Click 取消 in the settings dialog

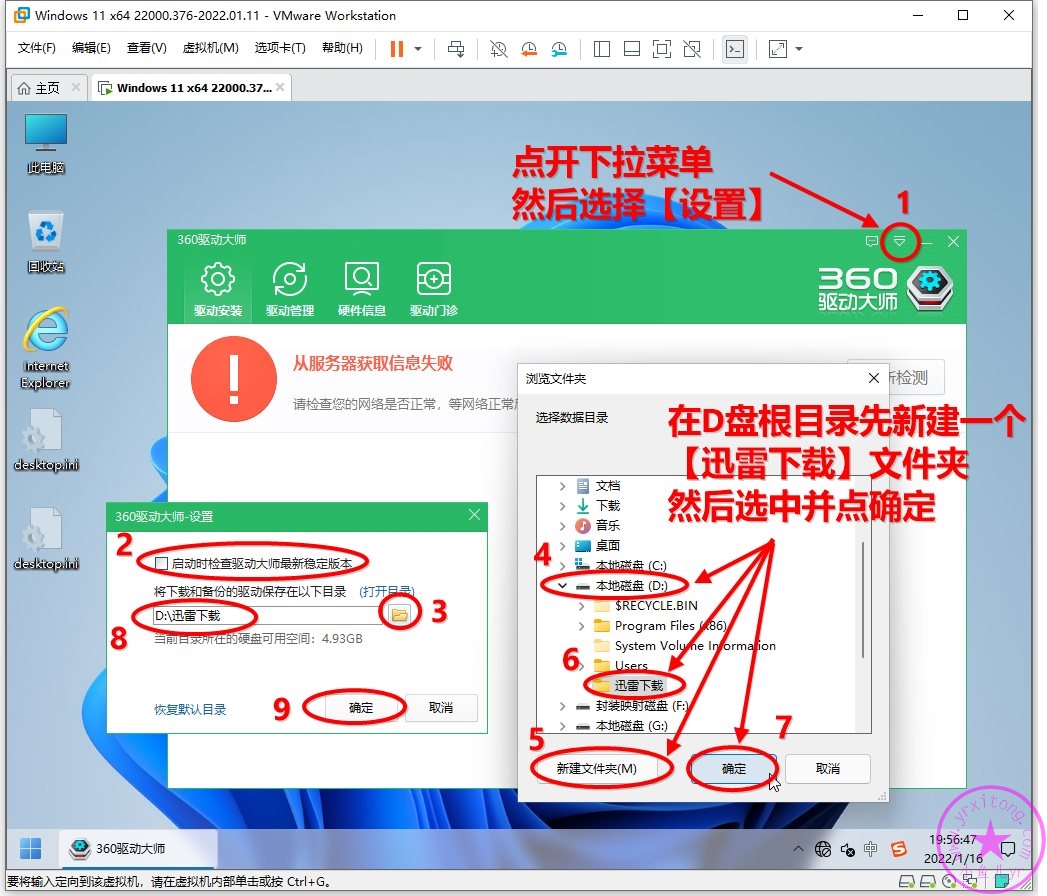click(x=441, y=708)
